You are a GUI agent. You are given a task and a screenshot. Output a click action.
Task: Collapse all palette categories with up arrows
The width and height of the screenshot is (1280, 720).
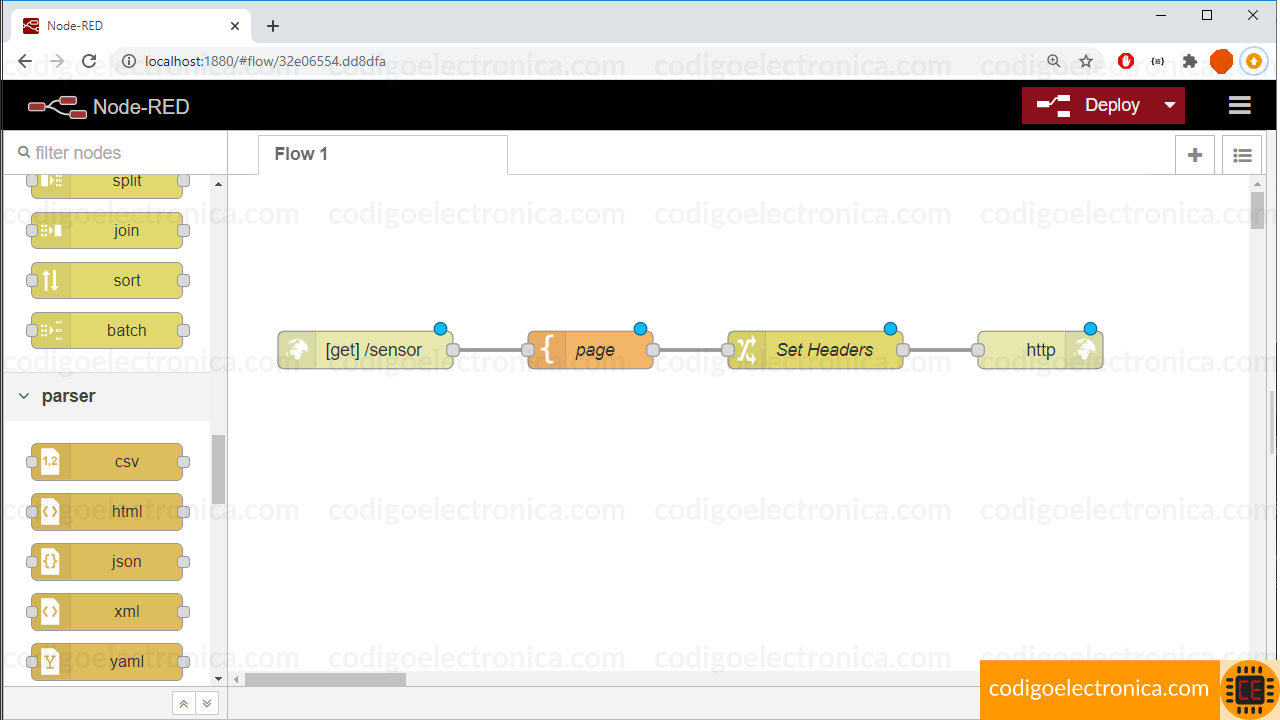click(x=184, y=704)
